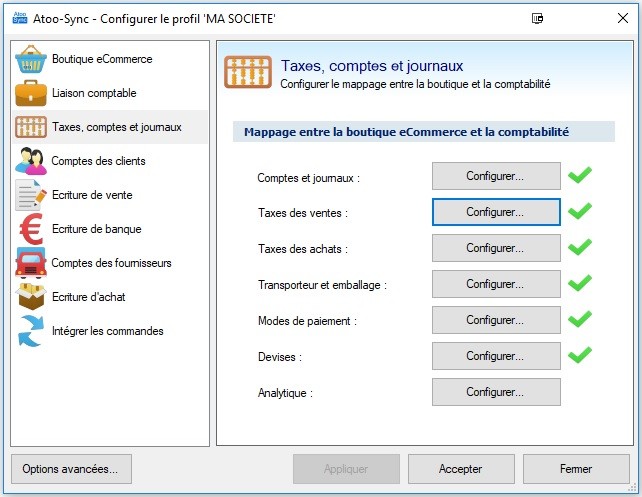Open Devises configuration button
The width and height of the screenshot is (642, 497).
point(496,356)
